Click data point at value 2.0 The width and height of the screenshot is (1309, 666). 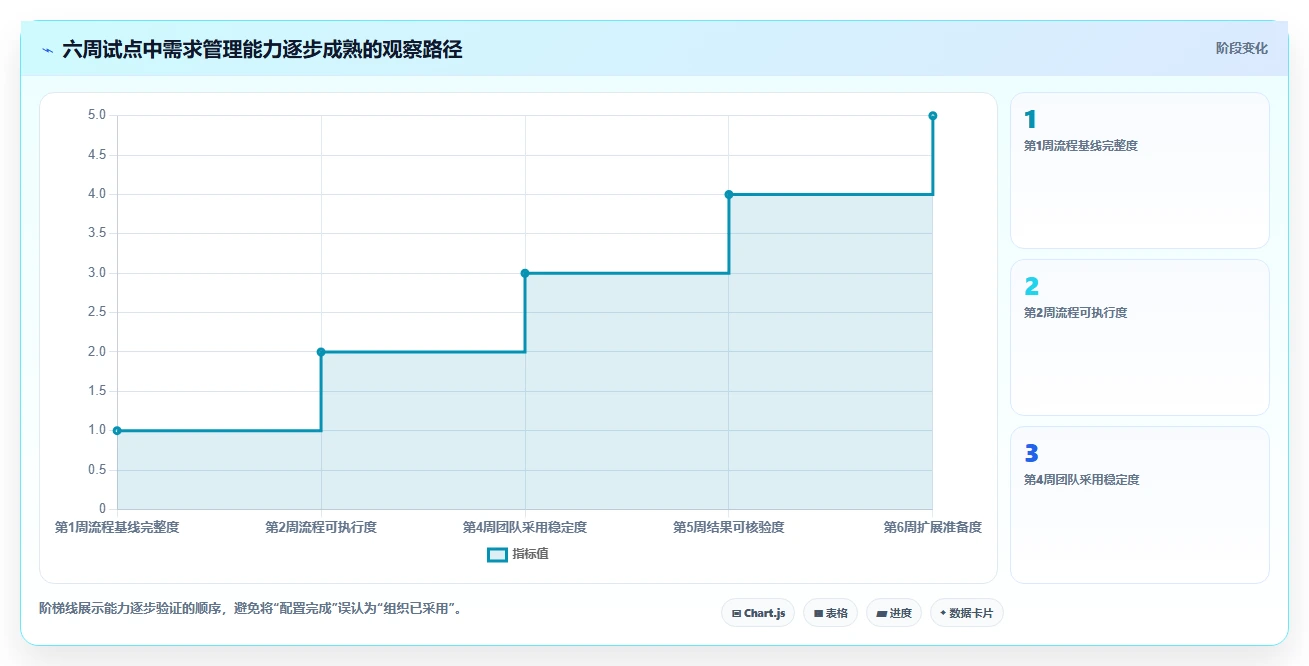coord(321,352)
